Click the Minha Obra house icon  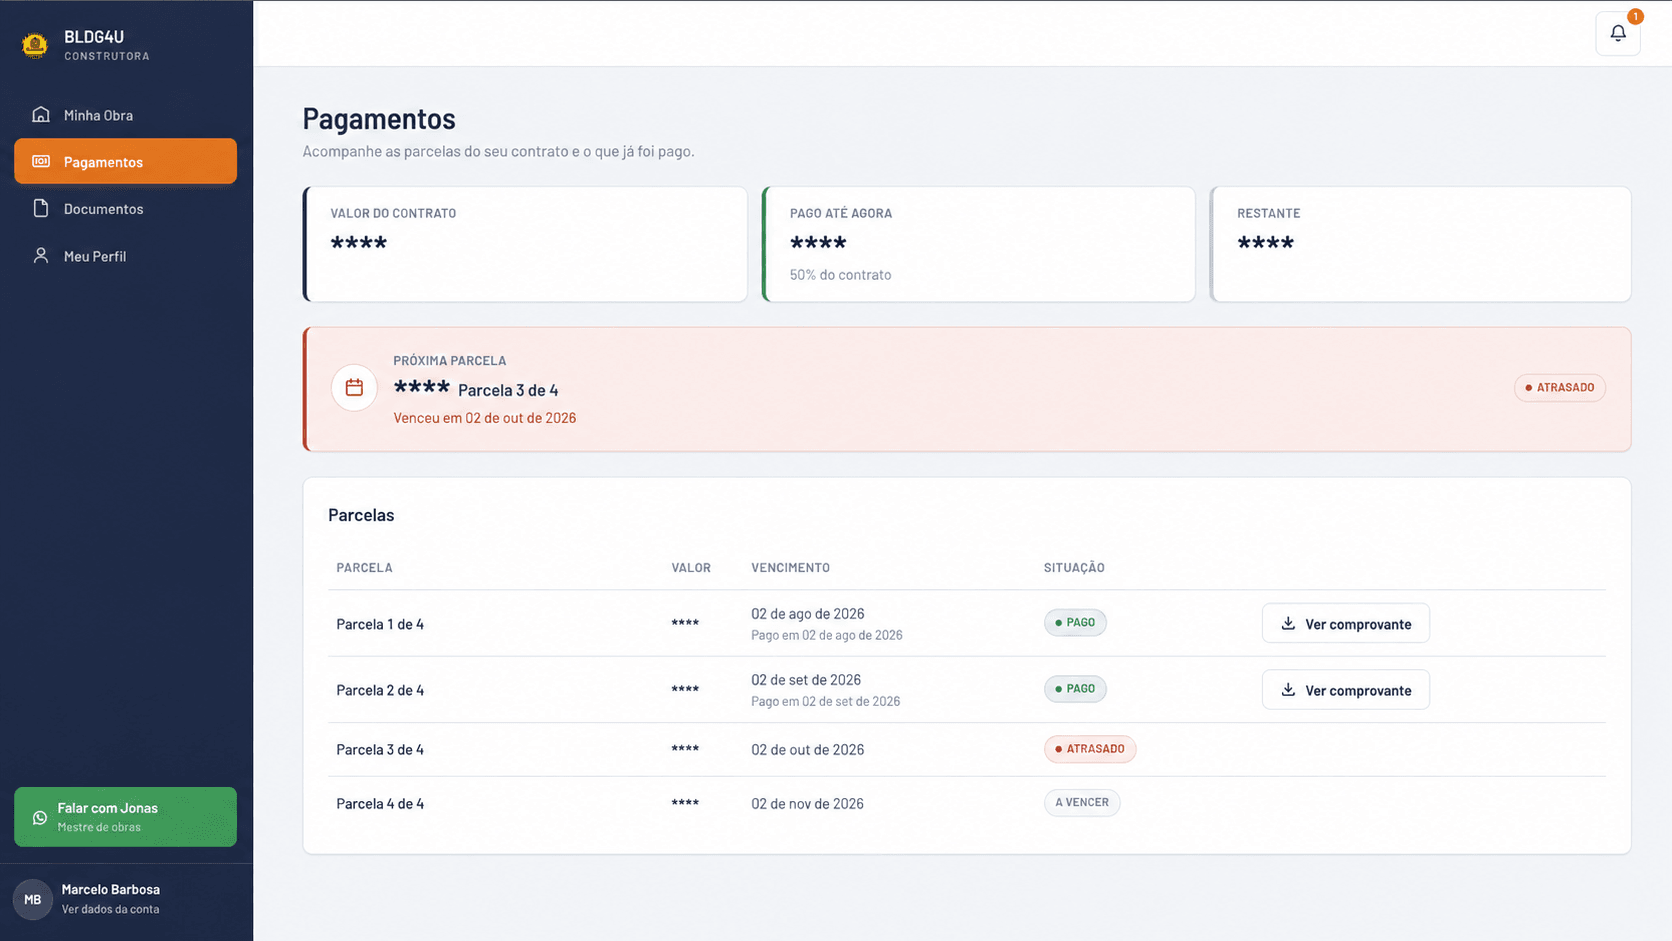coord(41,114)
